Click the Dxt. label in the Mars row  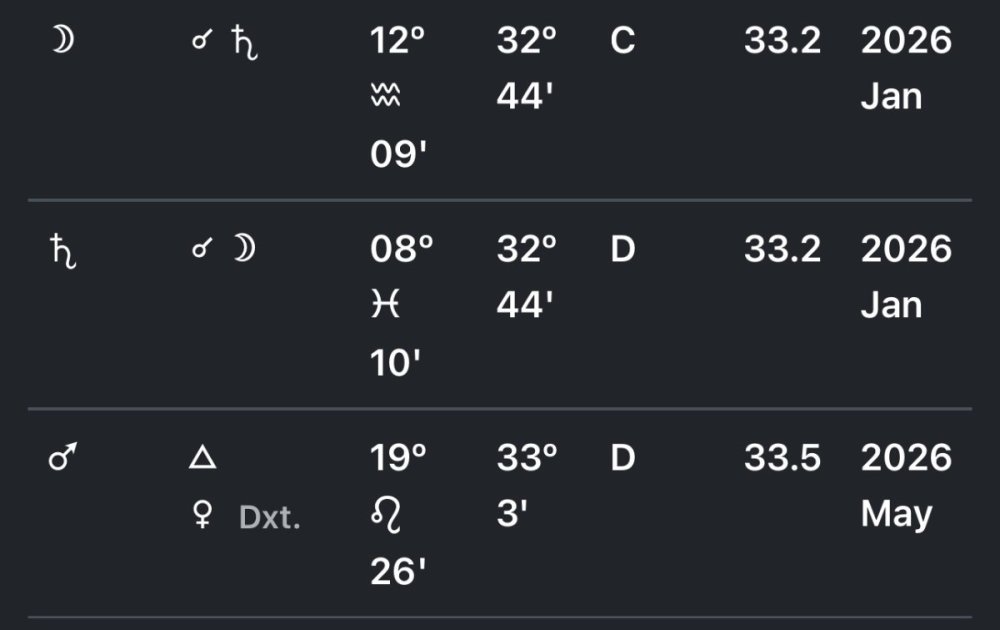pyautogui.click(x=270, y=518)
